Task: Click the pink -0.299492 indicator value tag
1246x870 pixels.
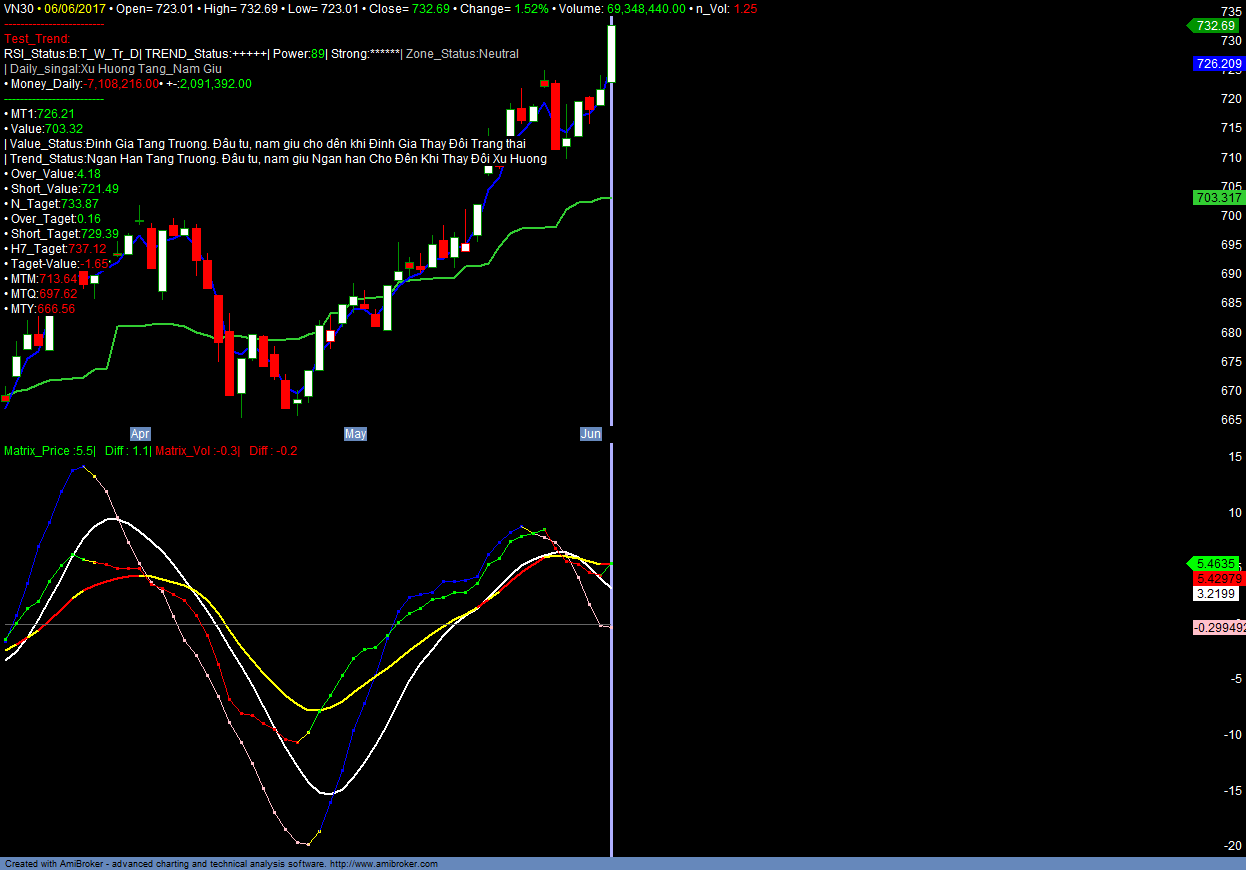Action: click(x=1219, y=628)
